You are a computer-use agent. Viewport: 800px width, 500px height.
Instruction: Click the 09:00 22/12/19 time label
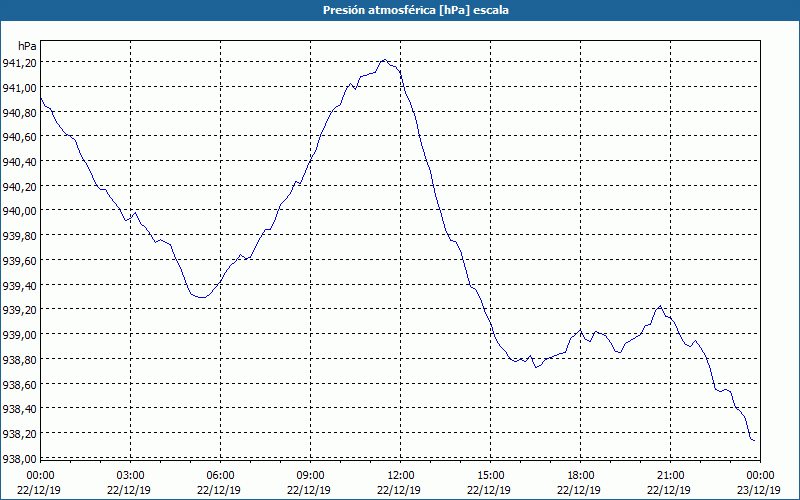tap(309, 483)
